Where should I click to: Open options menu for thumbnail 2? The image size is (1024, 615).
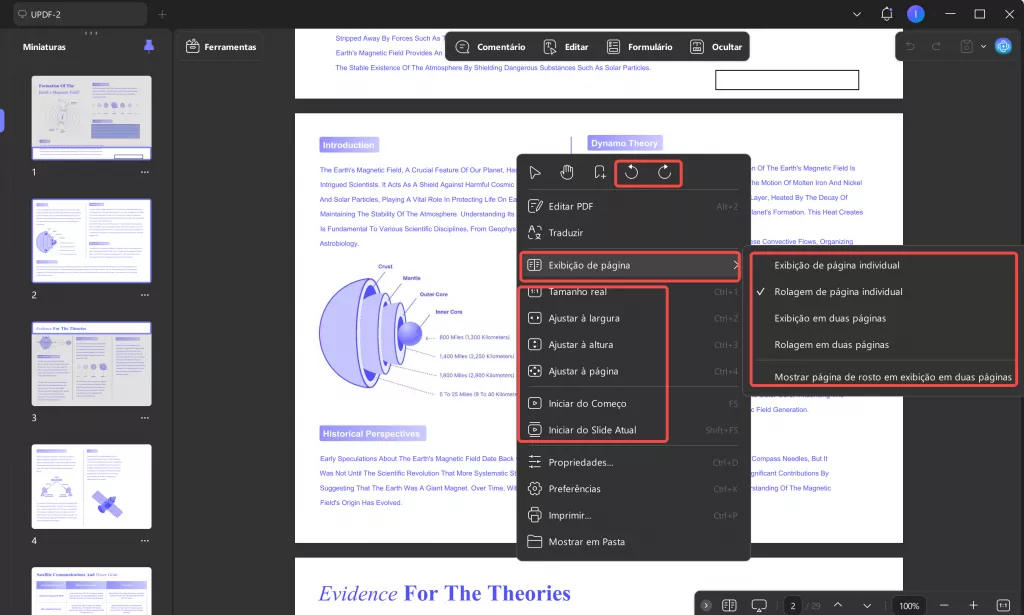tap(145, 295)
